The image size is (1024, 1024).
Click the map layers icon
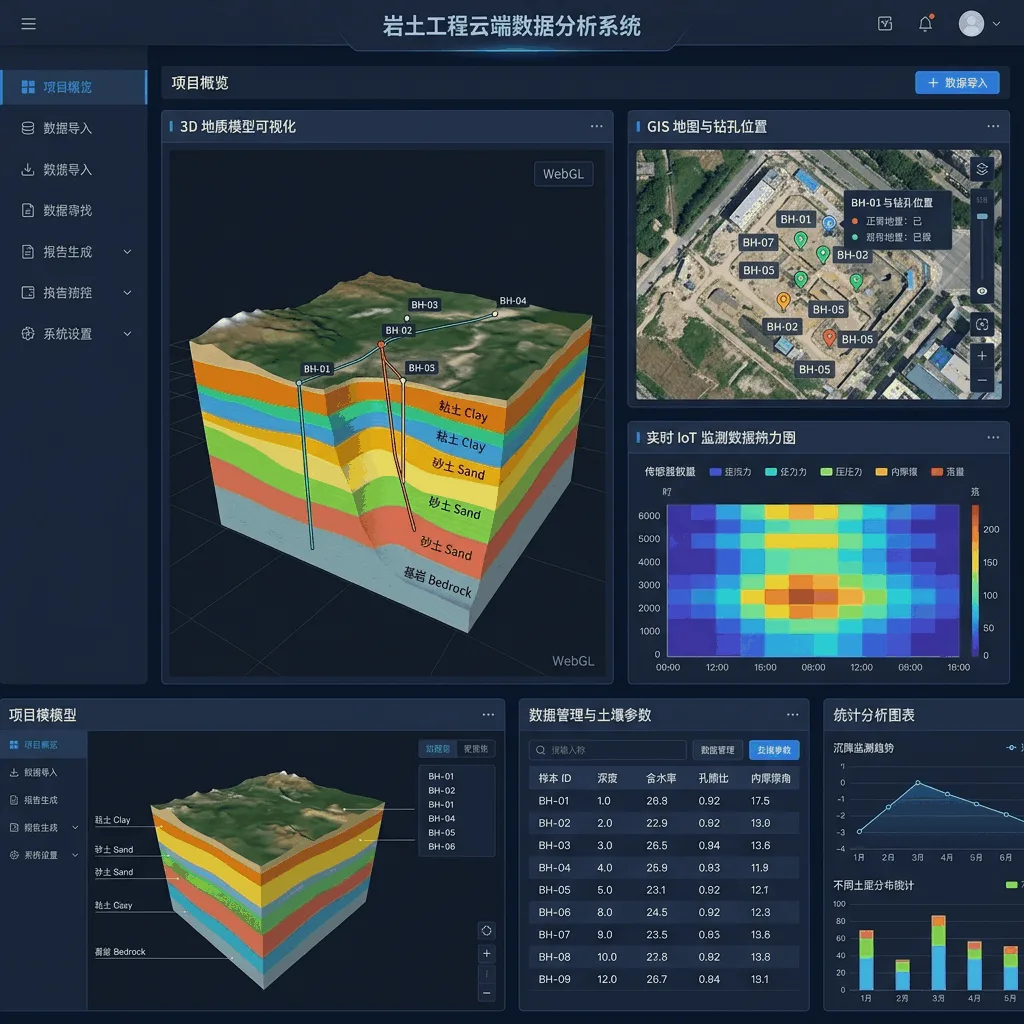coord(982,170)
